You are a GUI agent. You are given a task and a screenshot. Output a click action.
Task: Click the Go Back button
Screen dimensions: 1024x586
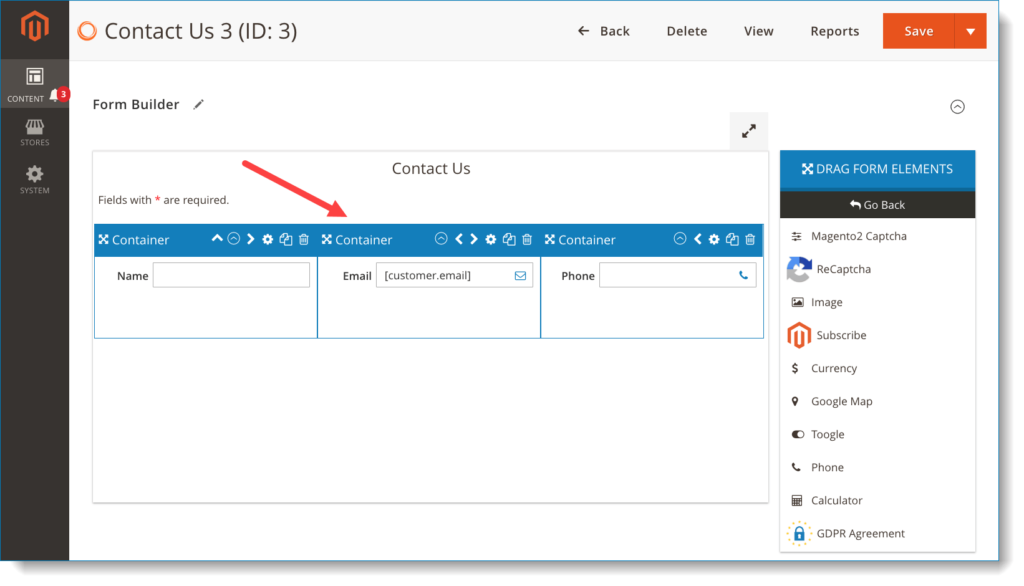click(x=877, y=204)
